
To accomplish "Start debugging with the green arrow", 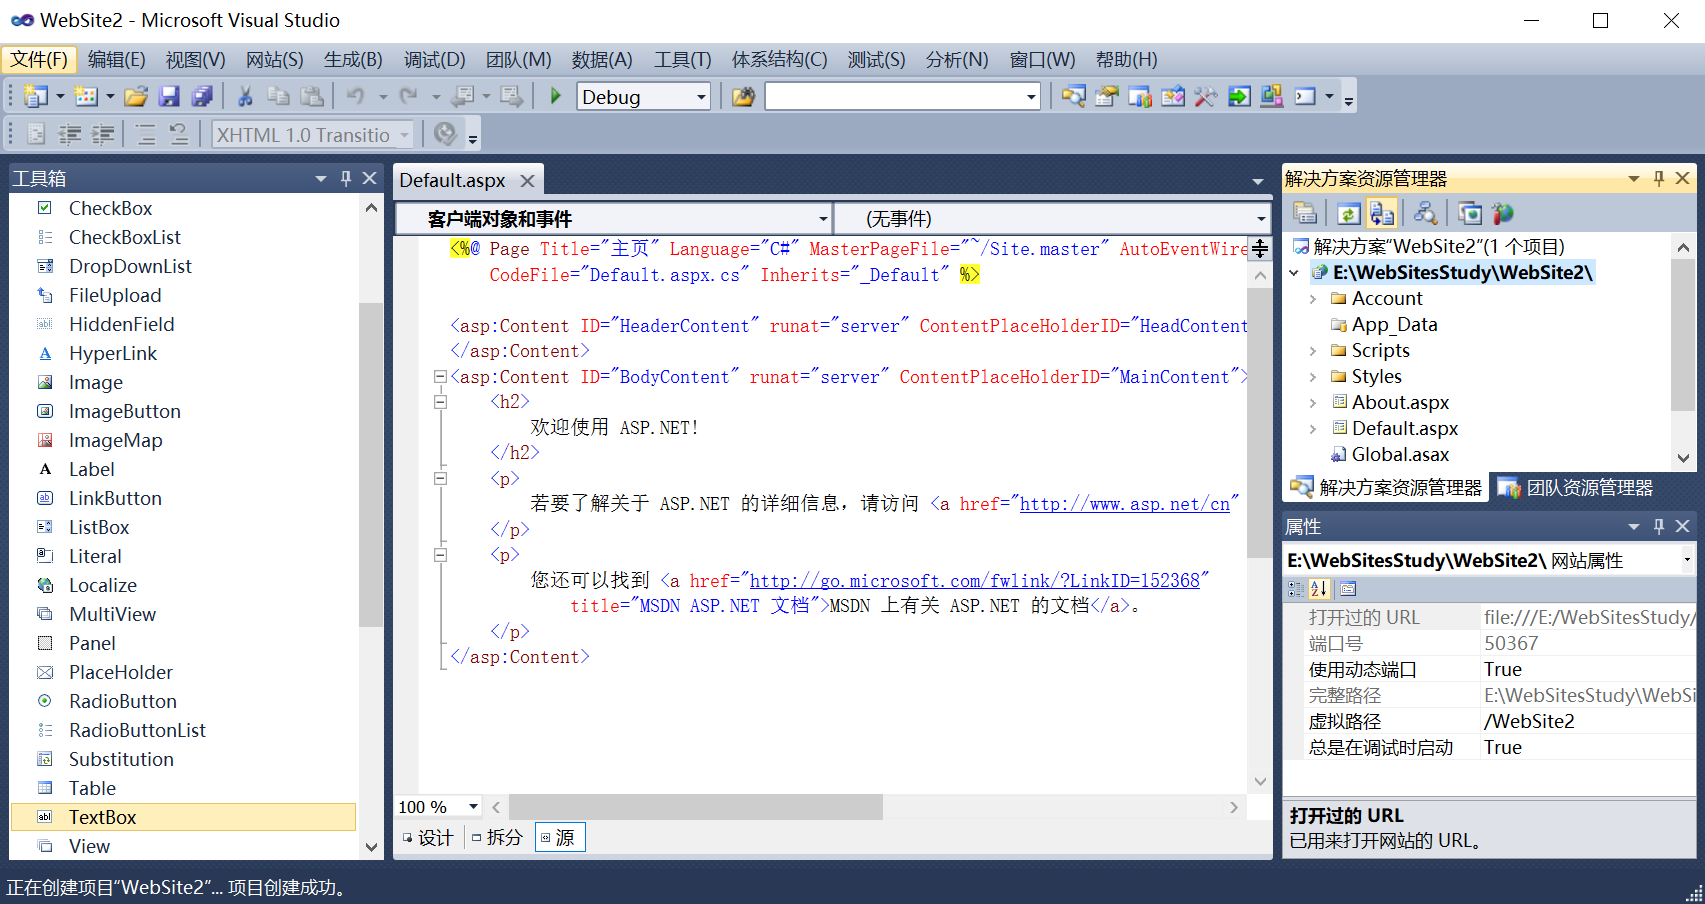I will (x=554, y=96).
